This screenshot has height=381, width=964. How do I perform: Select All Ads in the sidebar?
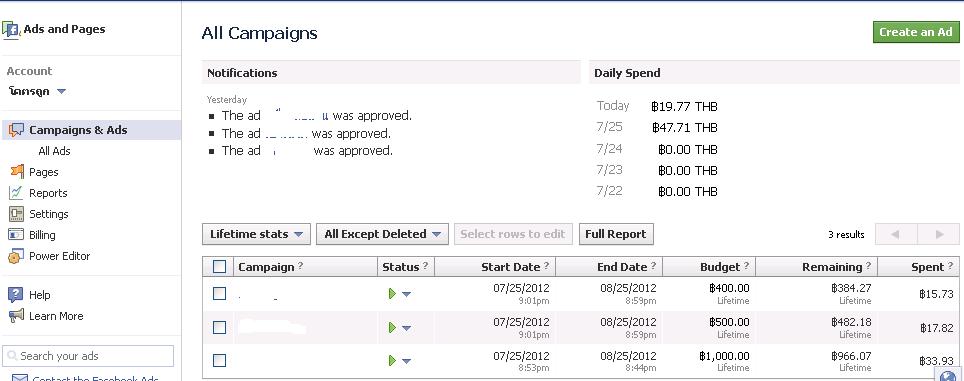point(54,151)
